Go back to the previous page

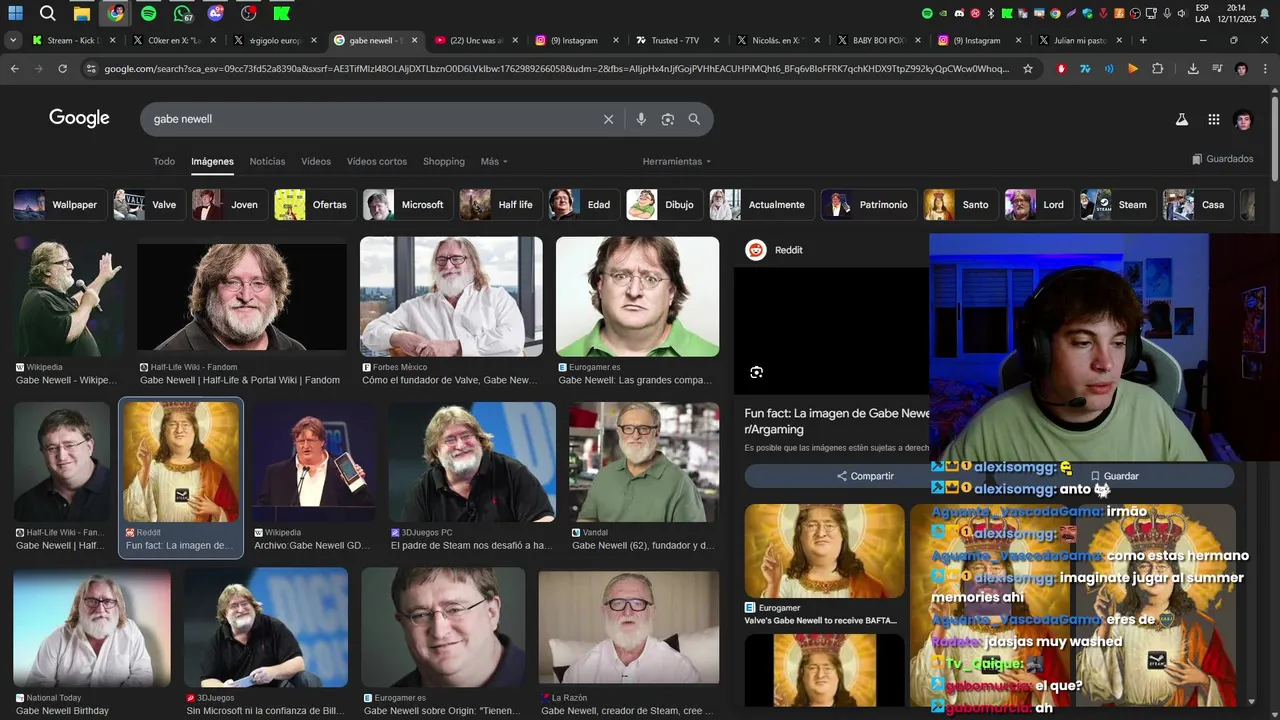click(14, 69)
